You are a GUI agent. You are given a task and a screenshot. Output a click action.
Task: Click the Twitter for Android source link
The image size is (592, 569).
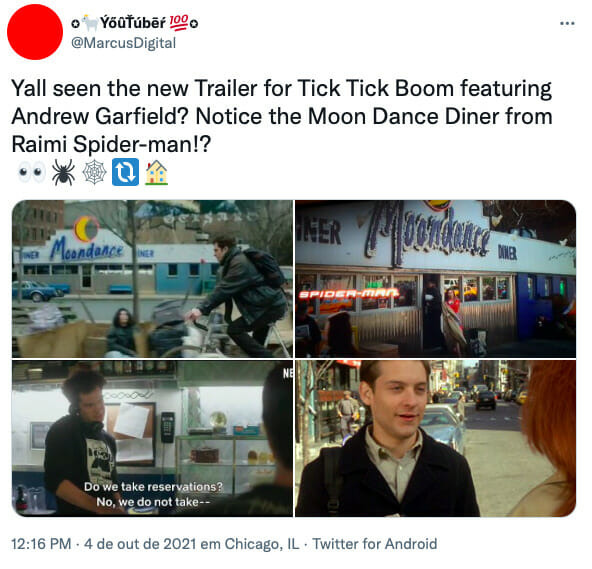click(375, 544)
